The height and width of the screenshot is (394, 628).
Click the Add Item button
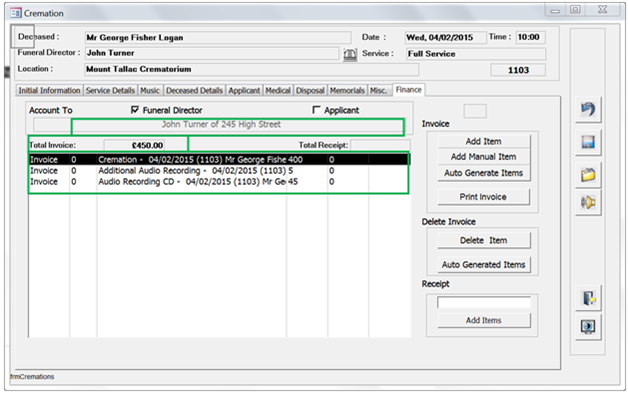pos(483,141)
